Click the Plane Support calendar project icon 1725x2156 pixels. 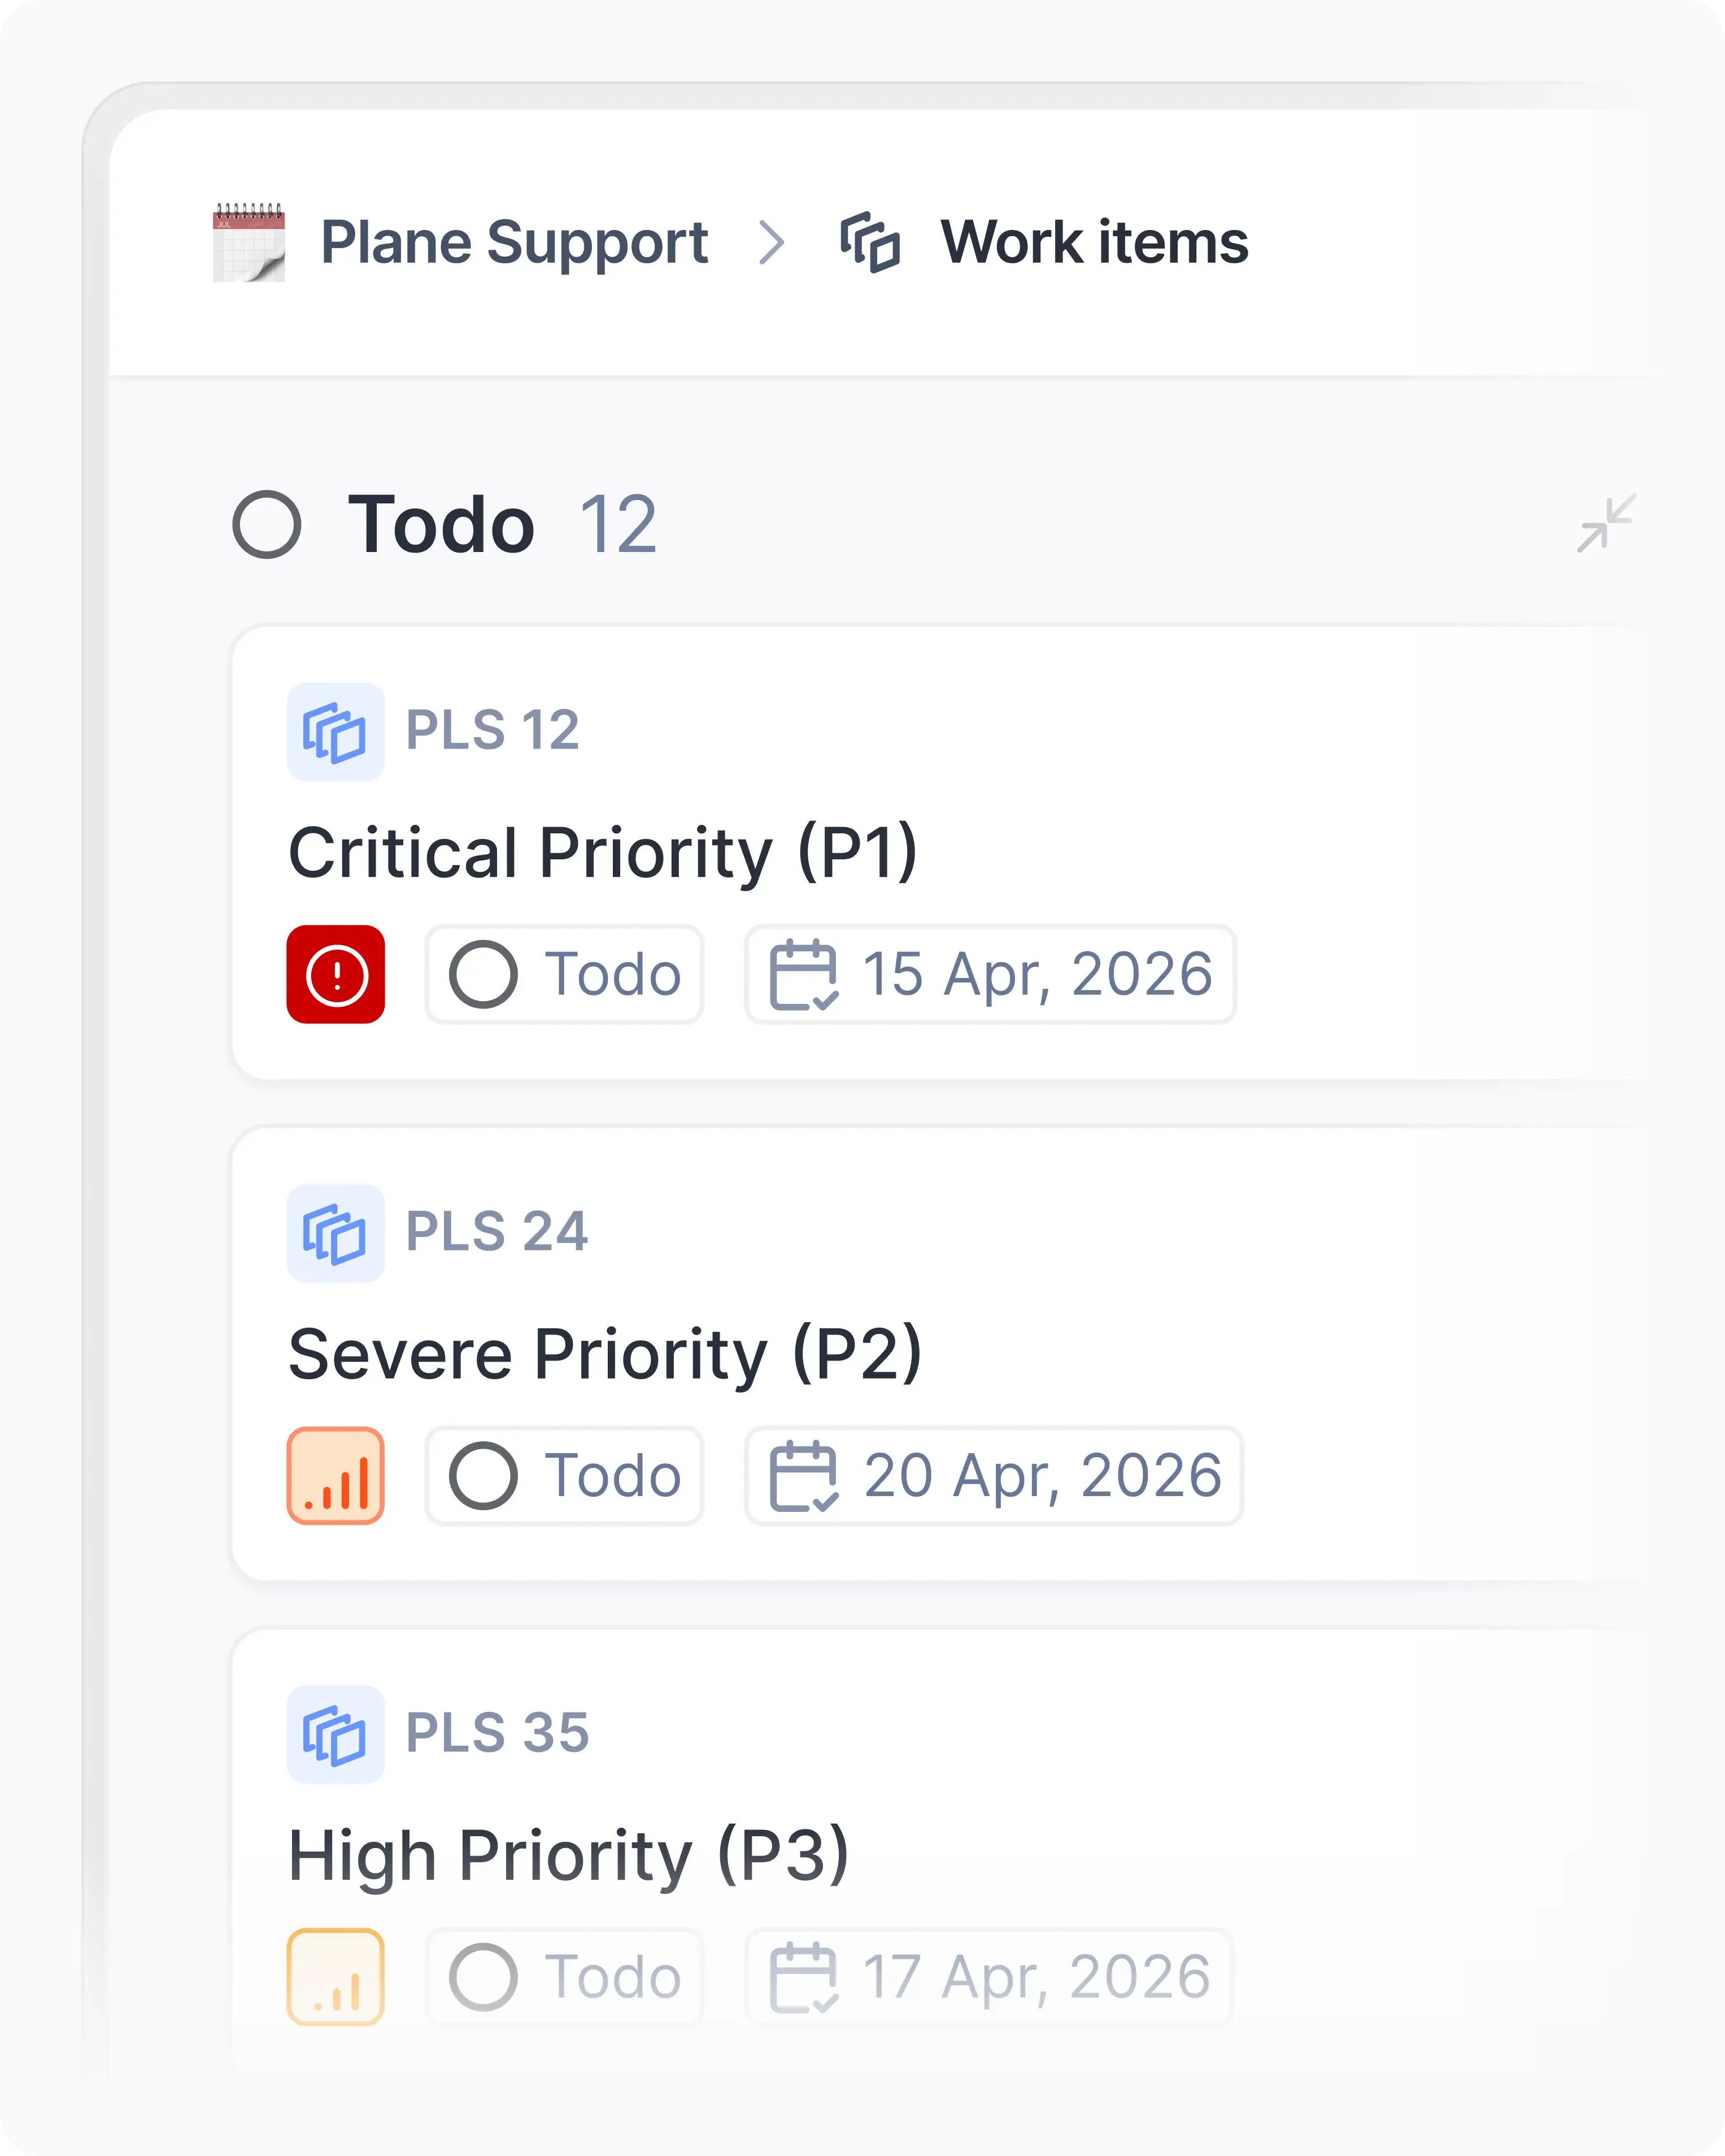249,243
